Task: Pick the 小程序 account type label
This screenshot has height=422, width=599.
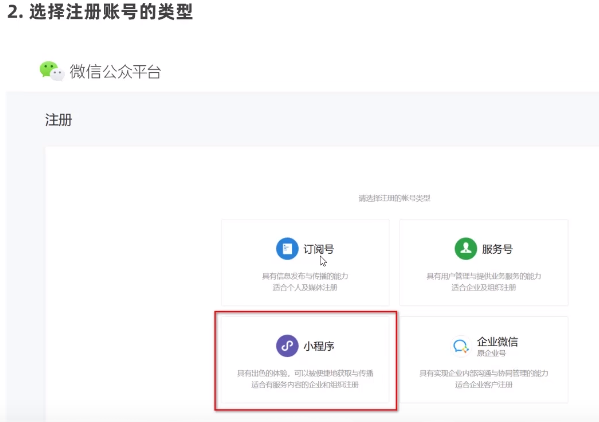Action: click(319, 346)
